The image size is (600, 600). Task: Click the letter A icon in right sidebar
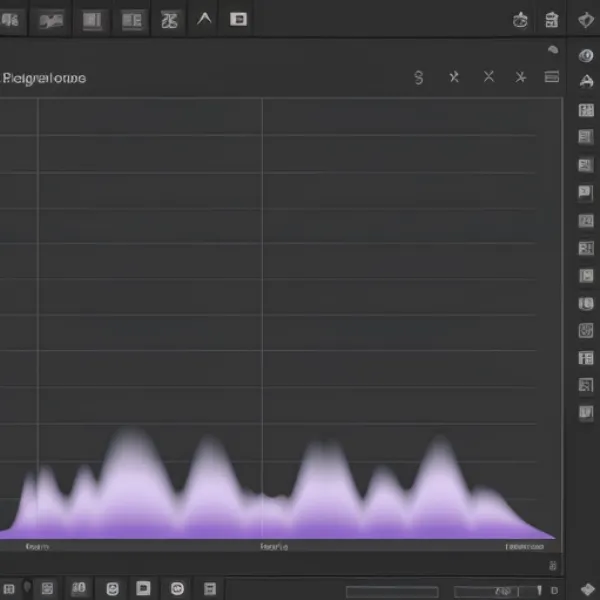click(586, 82)
